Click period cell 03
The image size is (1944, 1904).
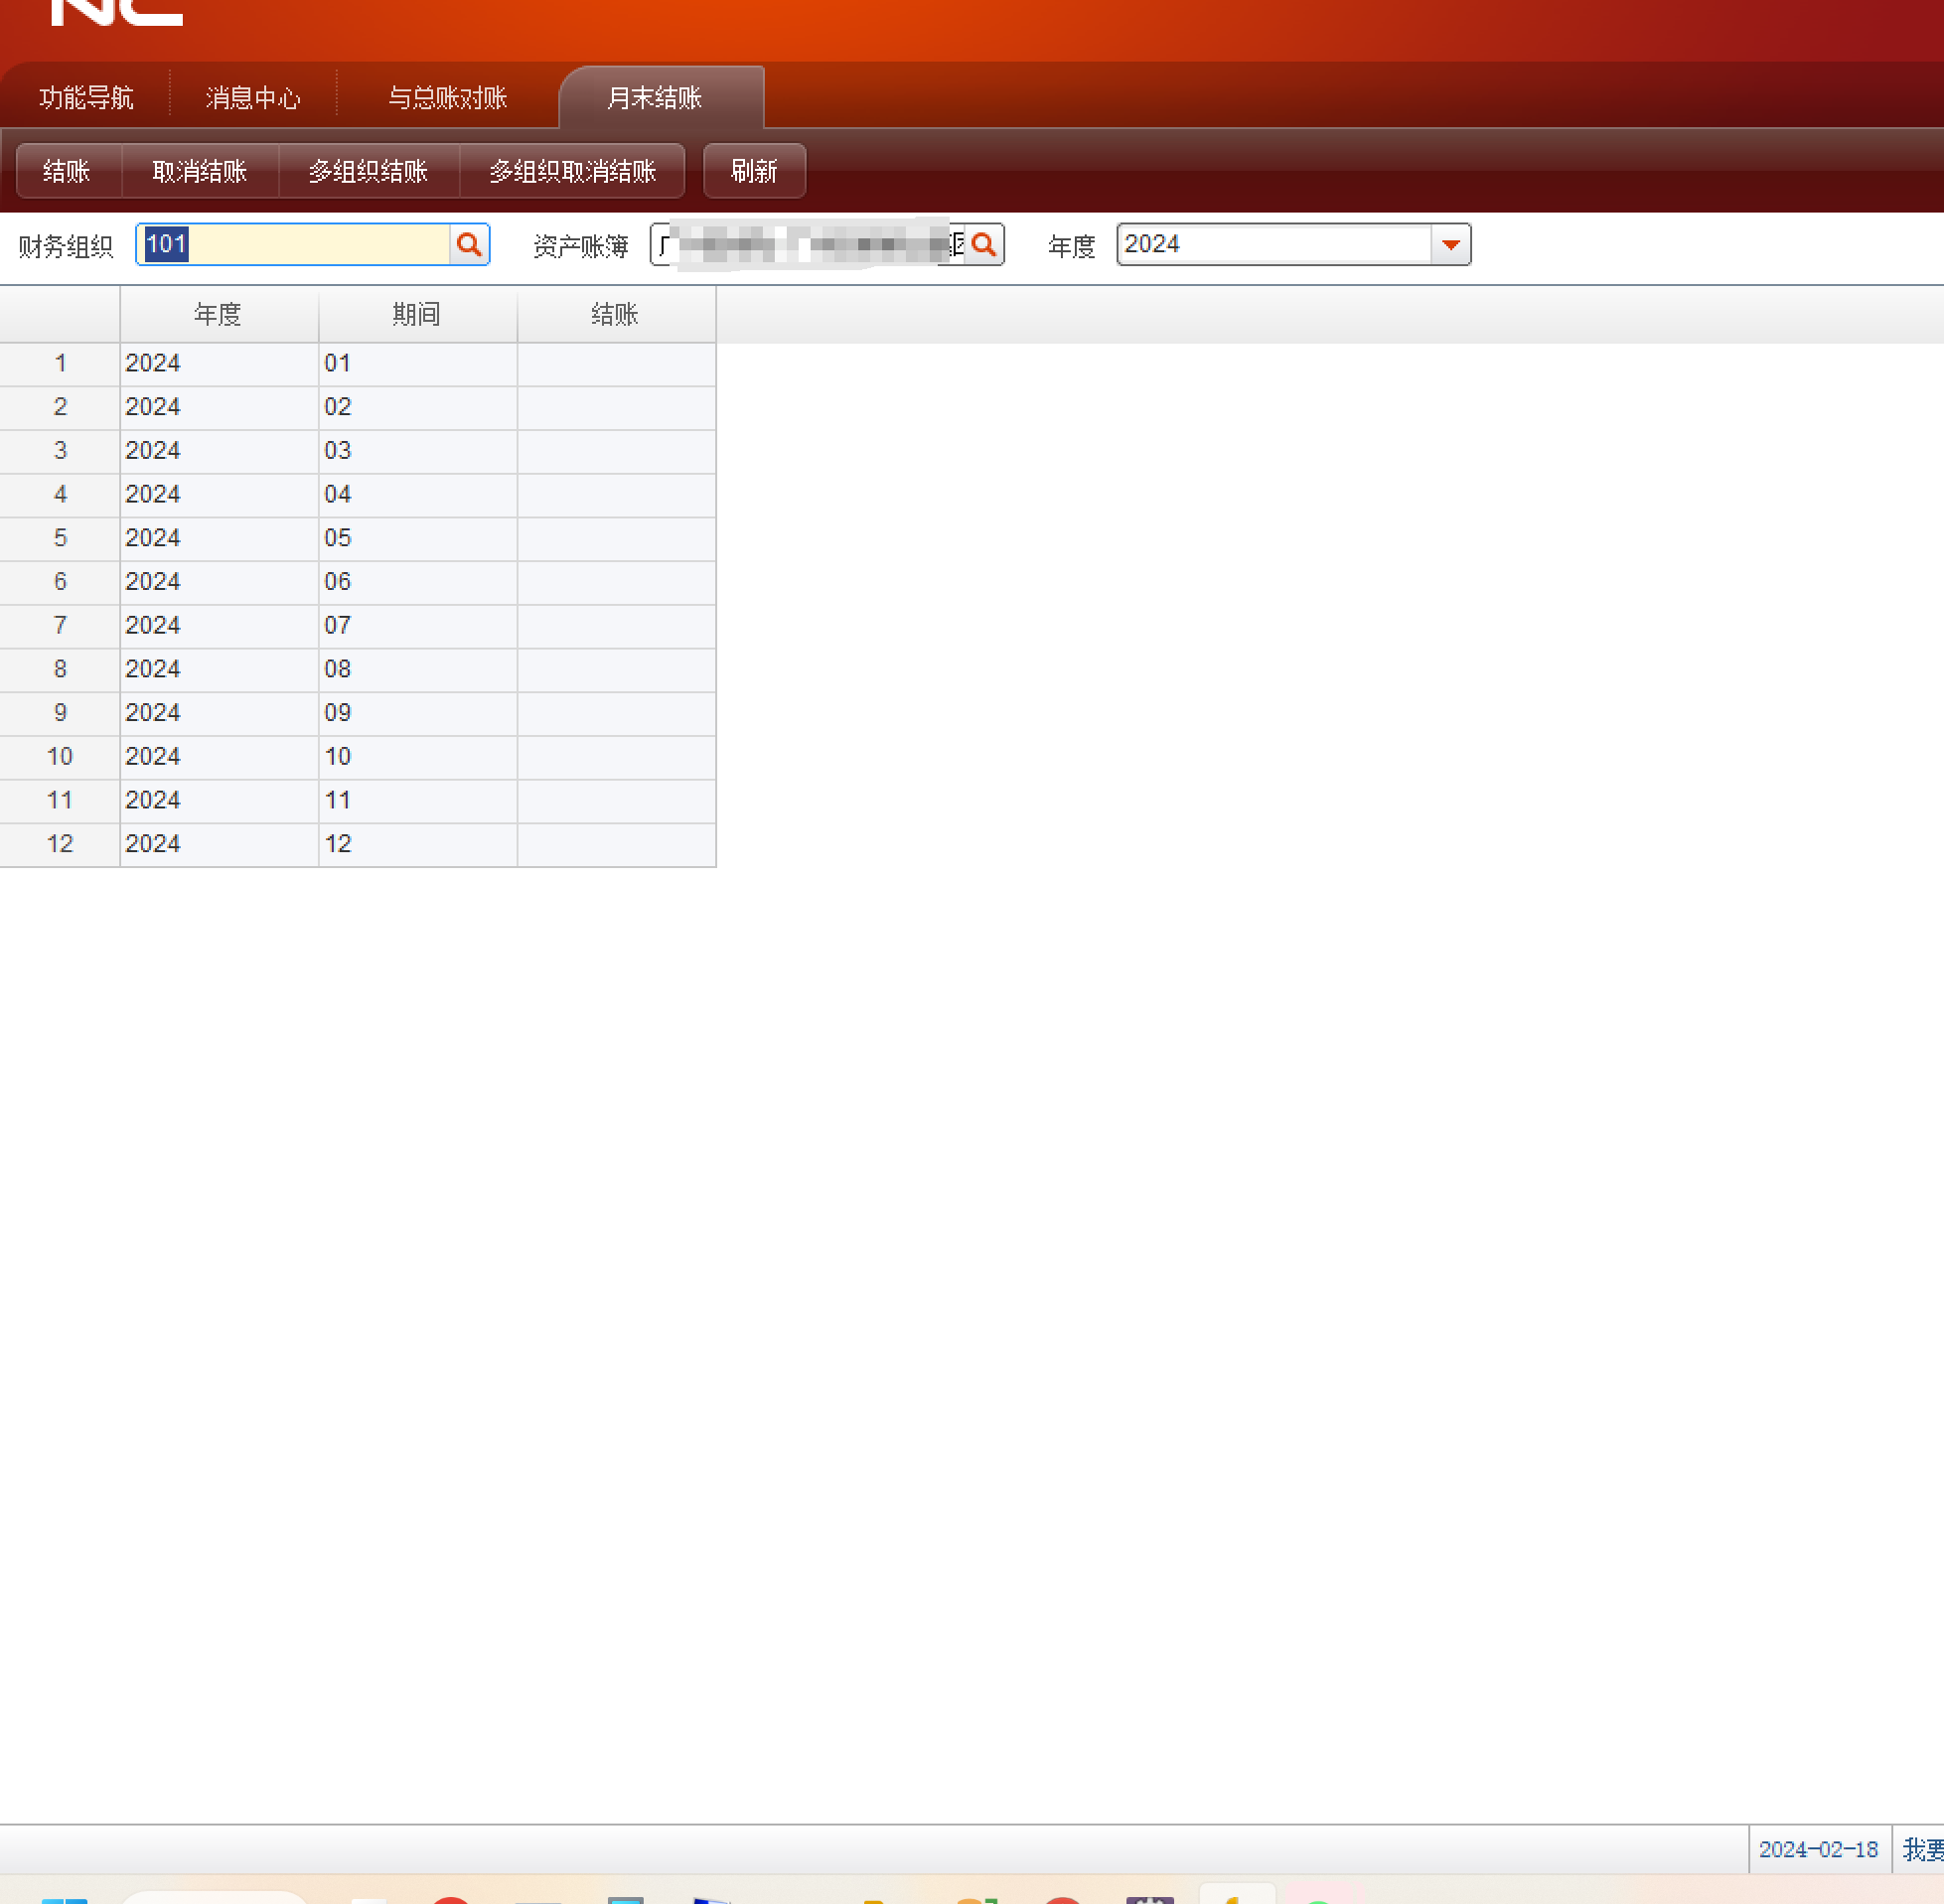click(x=418, y=451)
